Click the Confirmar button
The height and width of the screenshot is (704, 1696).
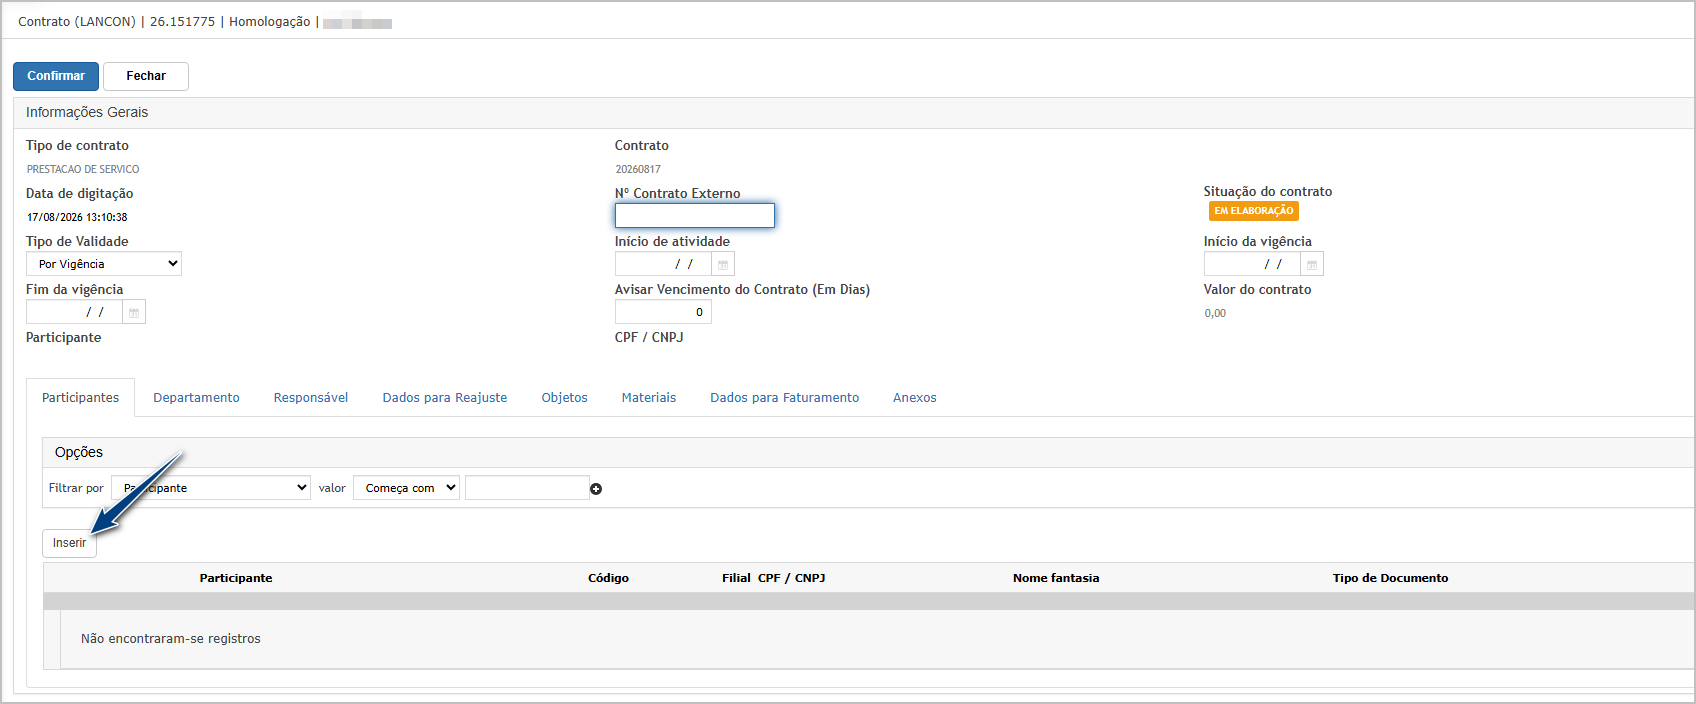(x=56, y=76)
